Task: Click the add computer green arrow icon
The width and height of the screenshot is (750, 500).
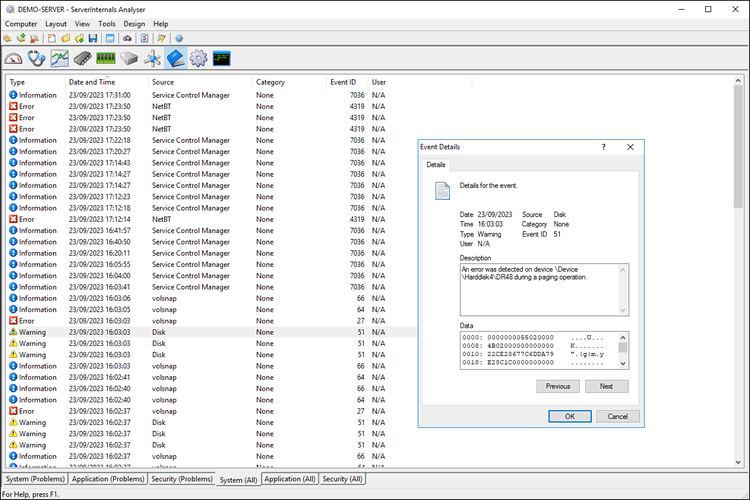Action: tap(21, 38)
